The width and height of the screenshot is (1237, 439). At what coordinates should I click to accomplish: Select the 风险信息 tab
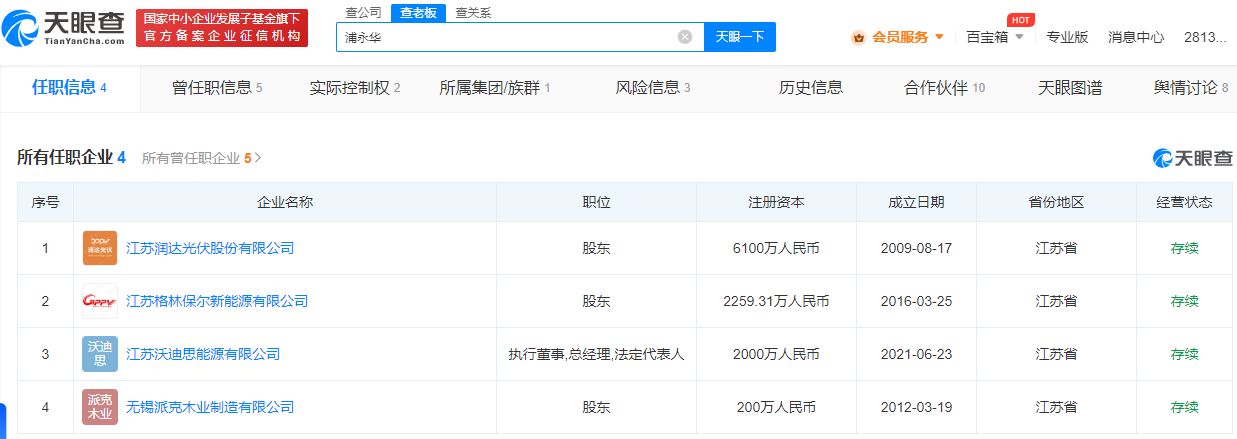point(653,88)
